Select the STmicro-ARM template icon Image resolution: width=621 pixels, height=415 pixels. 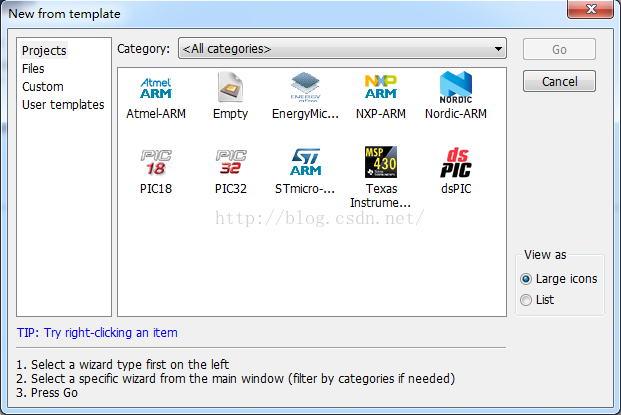pos(305,162)
